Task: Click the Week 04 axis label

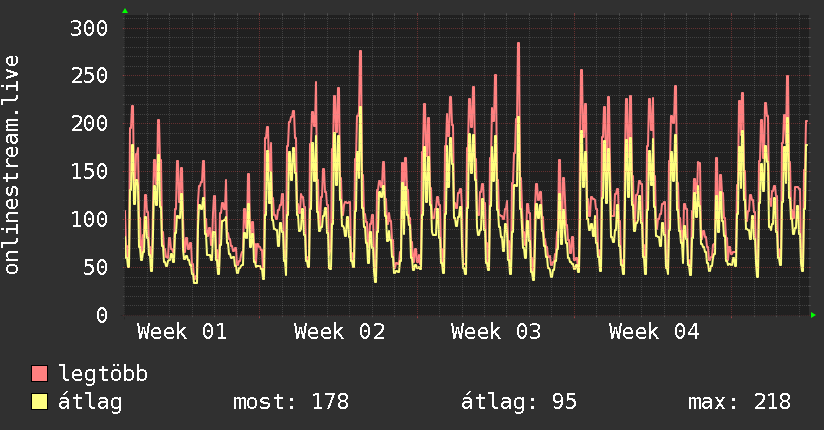Action: (x=654, y=332)
